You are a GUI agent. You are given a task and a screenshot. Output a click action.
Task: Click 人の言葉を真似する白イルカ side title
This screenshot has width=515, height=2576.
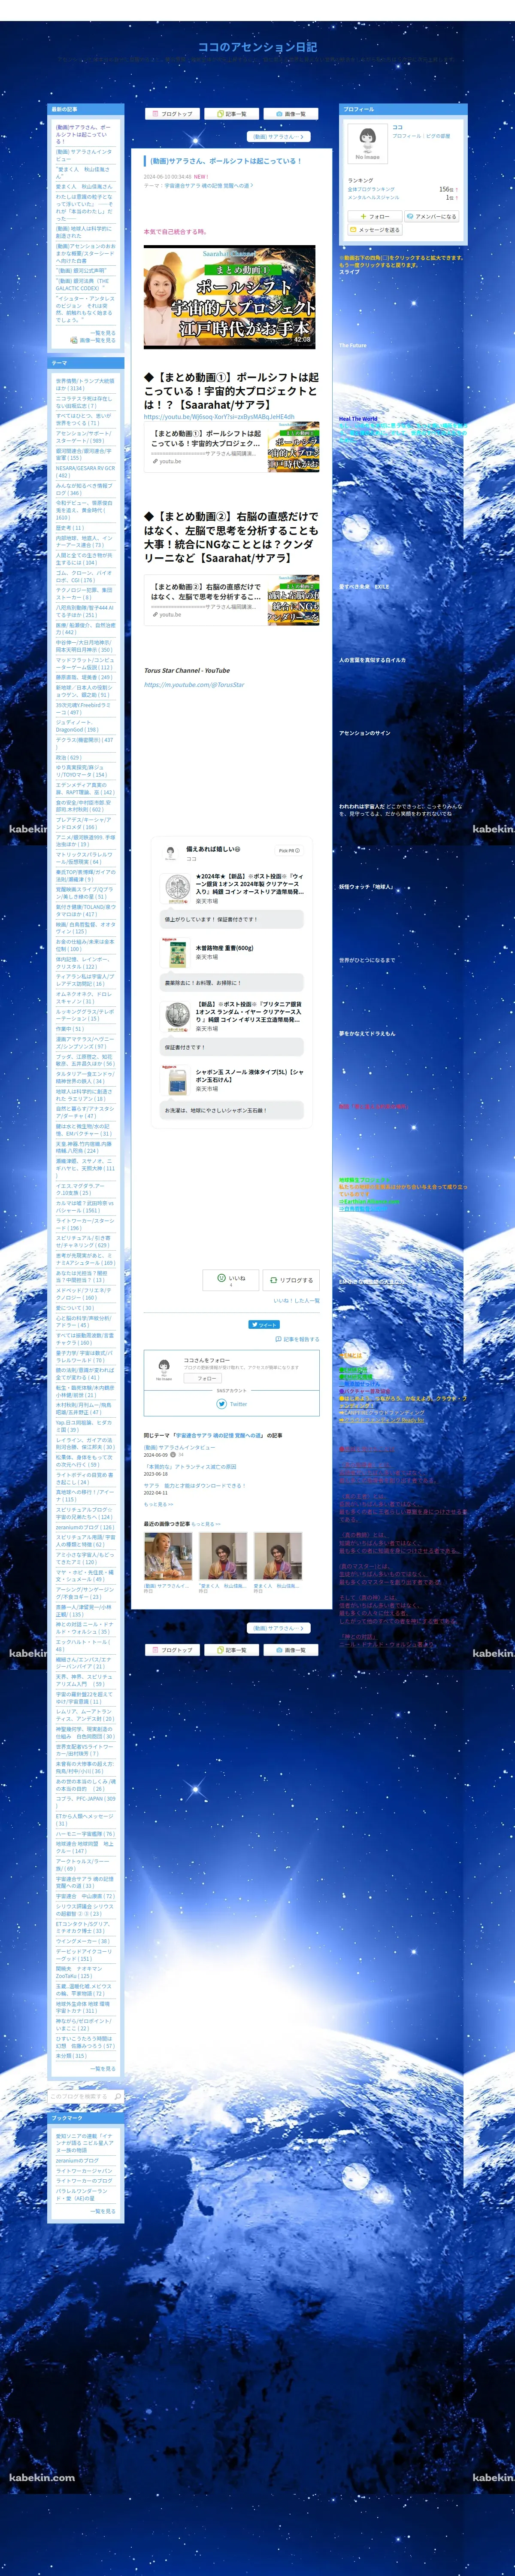click(372, 660)
